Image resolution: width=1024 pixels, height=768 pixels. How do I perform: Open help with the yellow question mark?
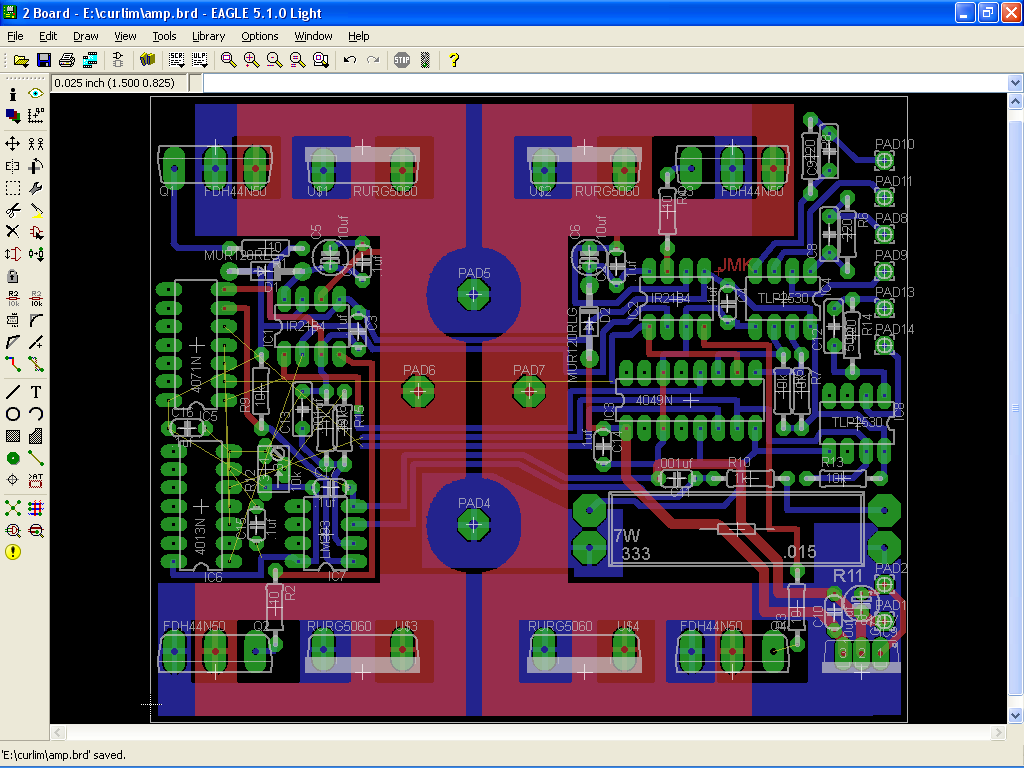454,60
